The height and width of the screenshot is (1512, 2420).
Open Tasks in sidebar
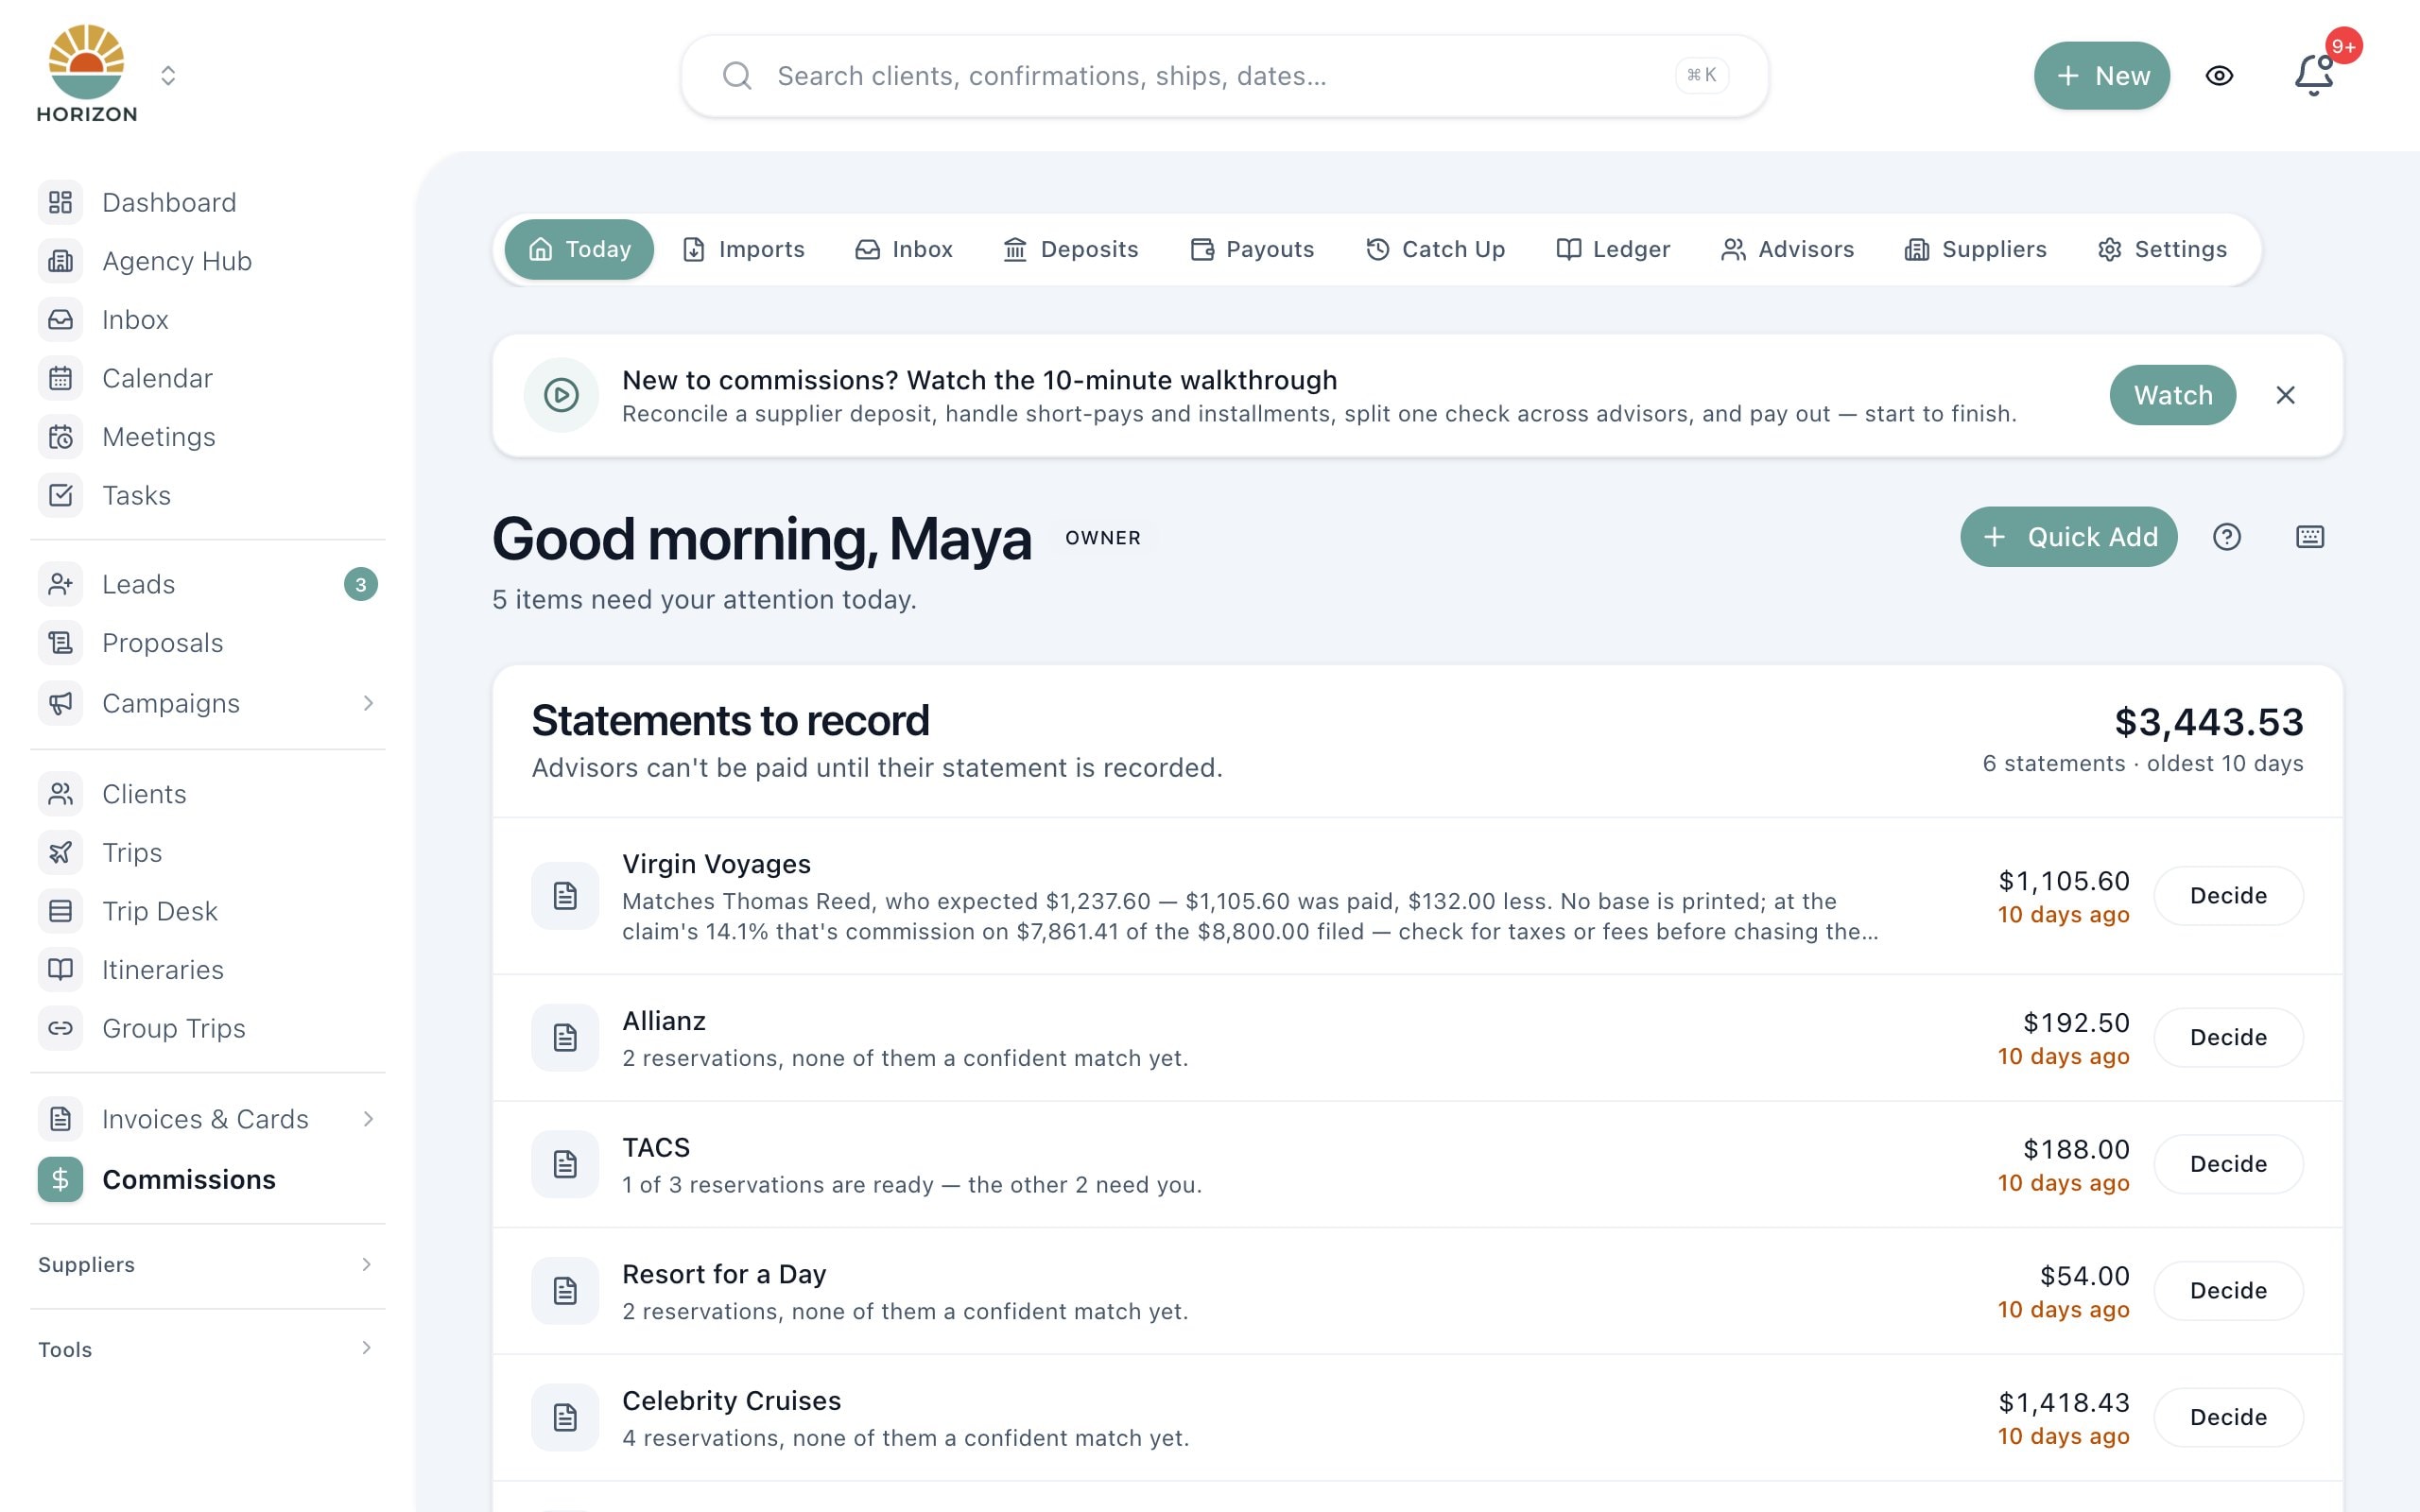(208, 495)
